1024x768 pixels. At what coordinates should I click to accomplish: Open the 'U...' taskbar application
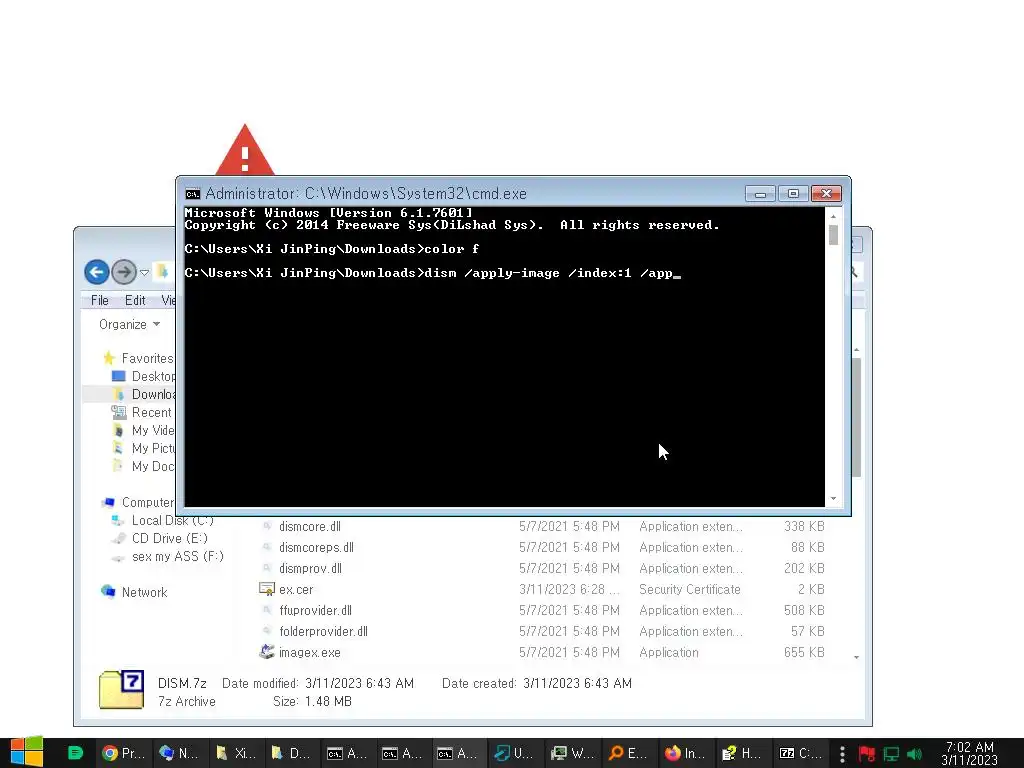pos(514,753)
